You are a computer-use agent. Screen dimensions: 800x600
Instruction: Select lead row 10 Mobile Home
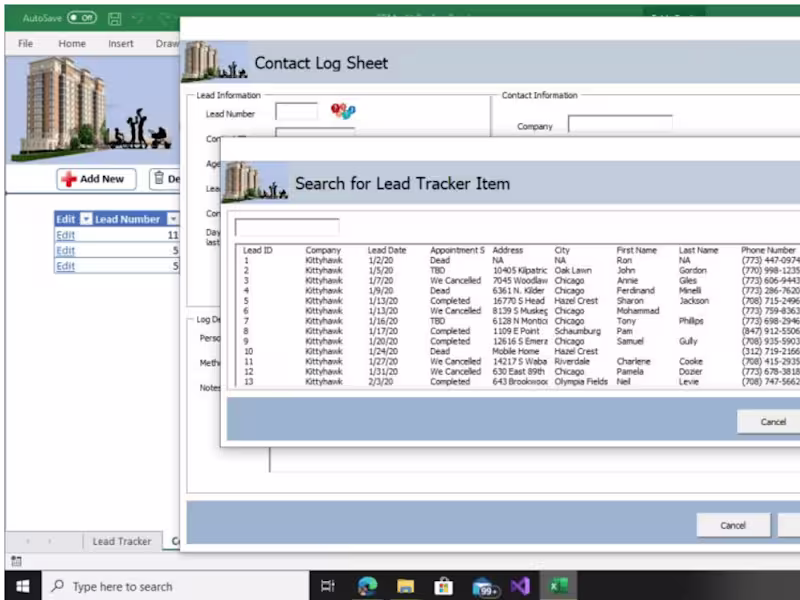click(x=518, y=352)
